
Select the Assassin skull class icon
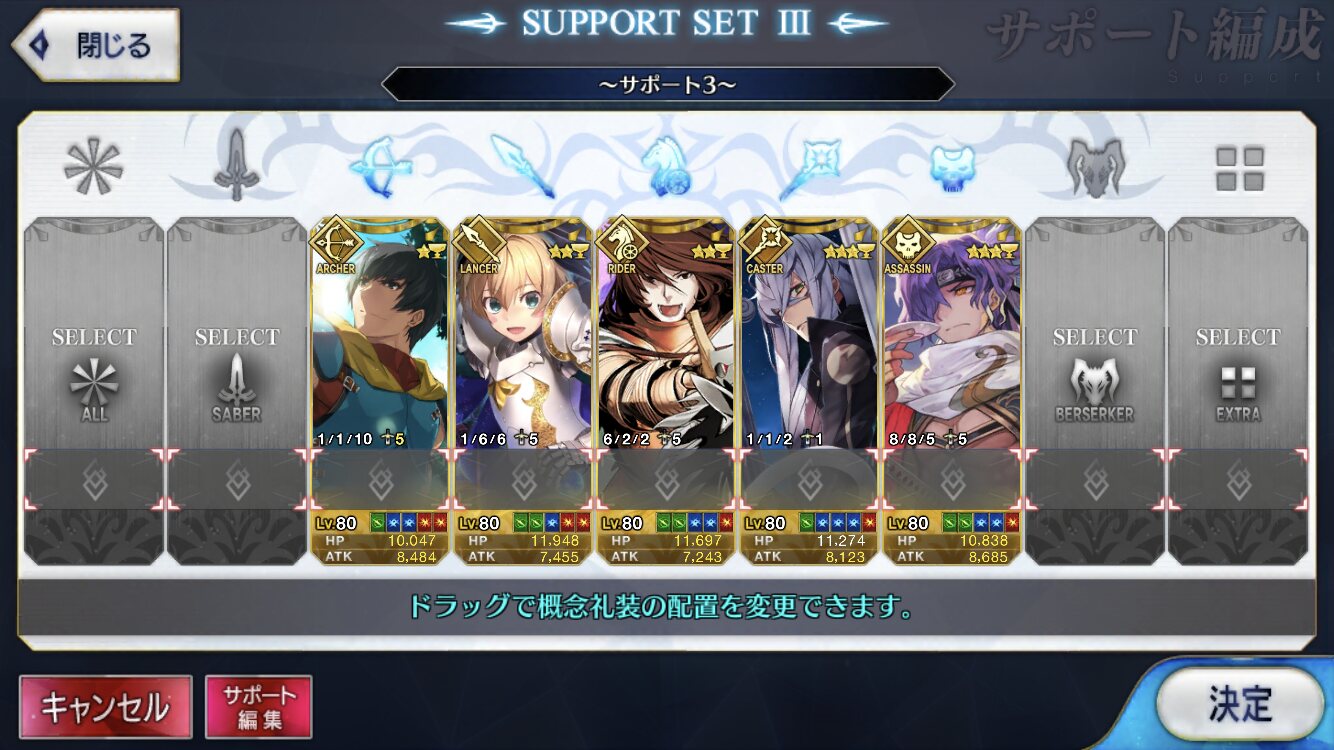[x=952, y=167]
